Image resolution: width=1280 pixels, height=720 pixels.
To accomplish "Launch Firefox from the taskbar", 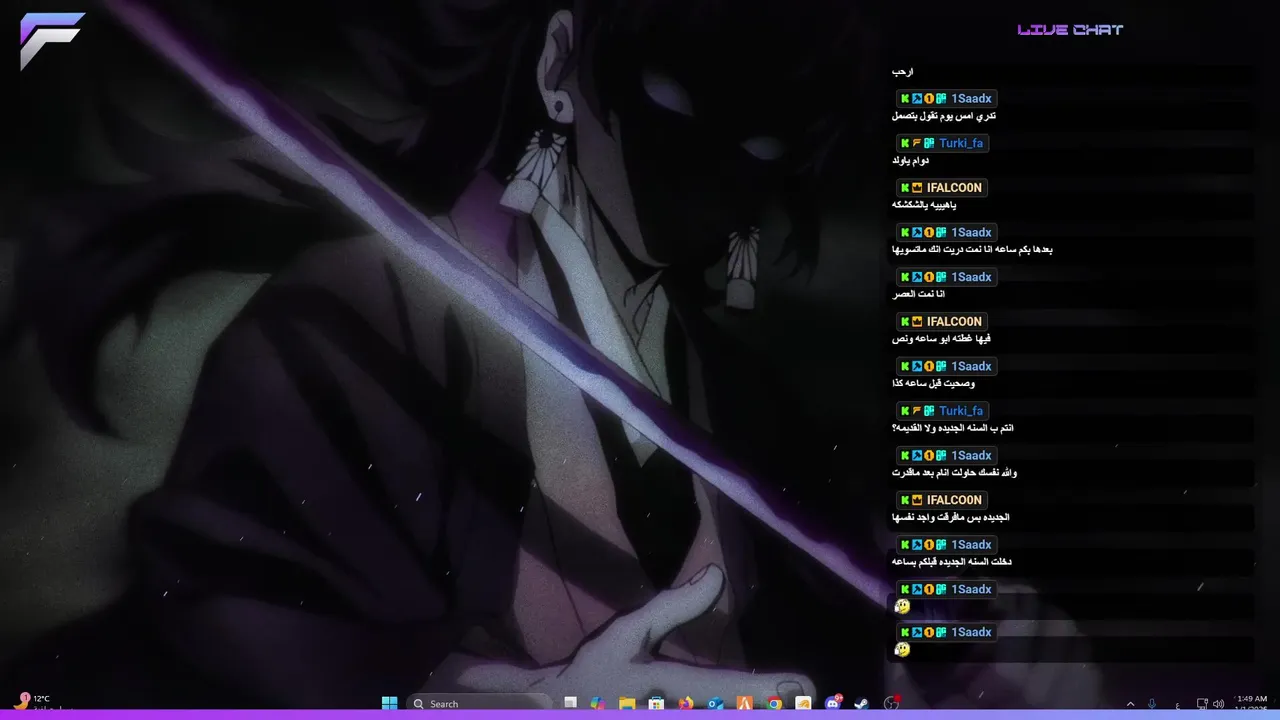I will tap(686, 703).
